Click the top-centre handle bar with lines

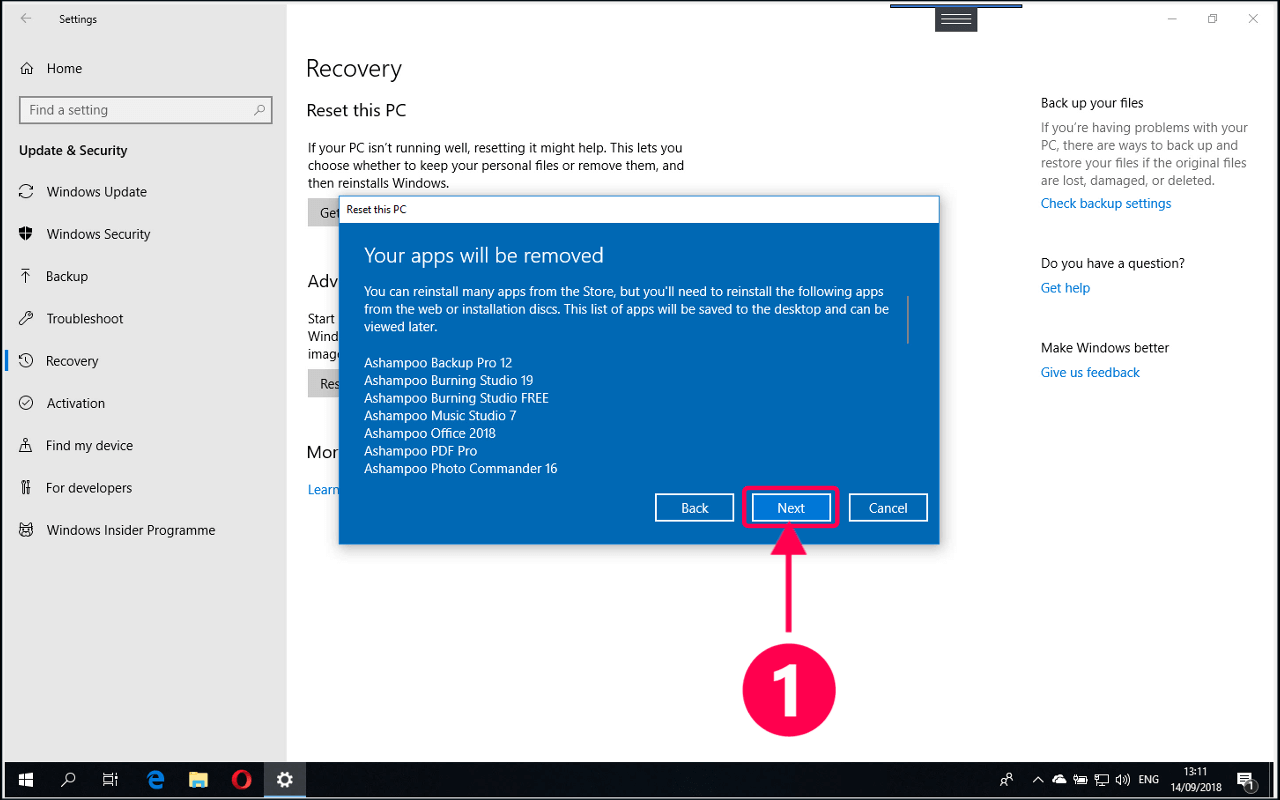956,19
